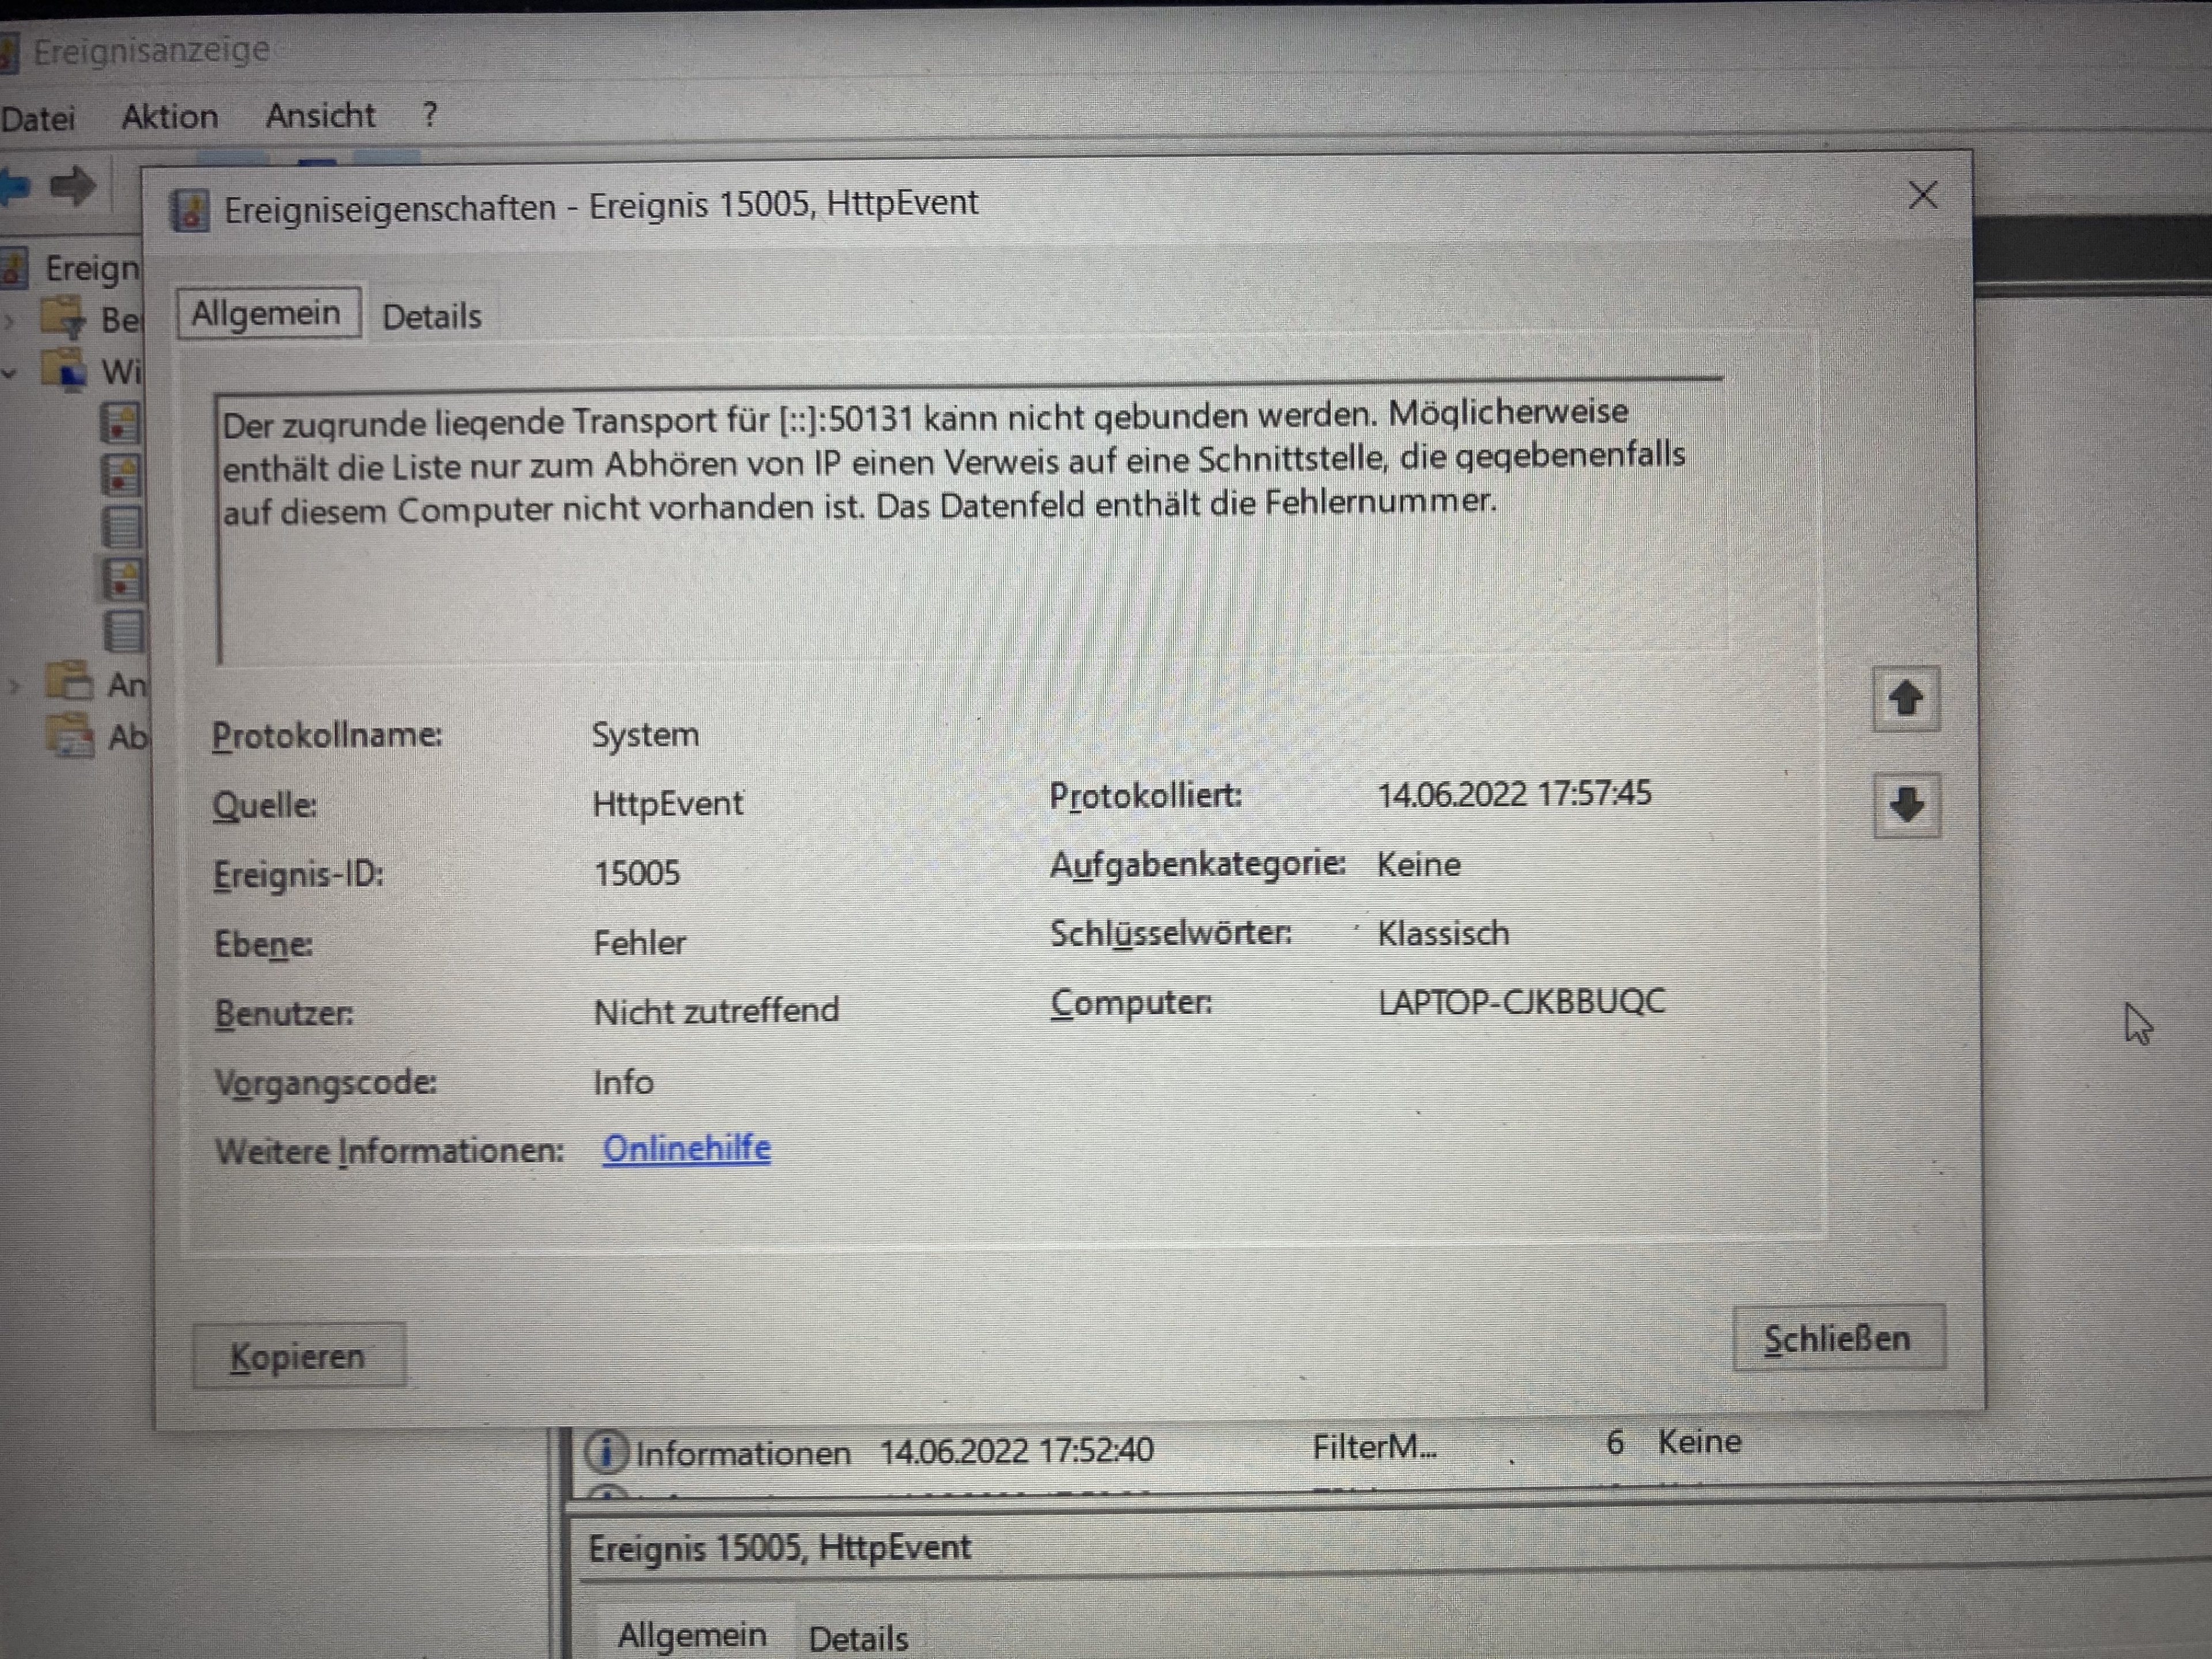2212x1659 pixels.
Task: Select the highlighted System log icon in tree
Action: pos(122,579)
